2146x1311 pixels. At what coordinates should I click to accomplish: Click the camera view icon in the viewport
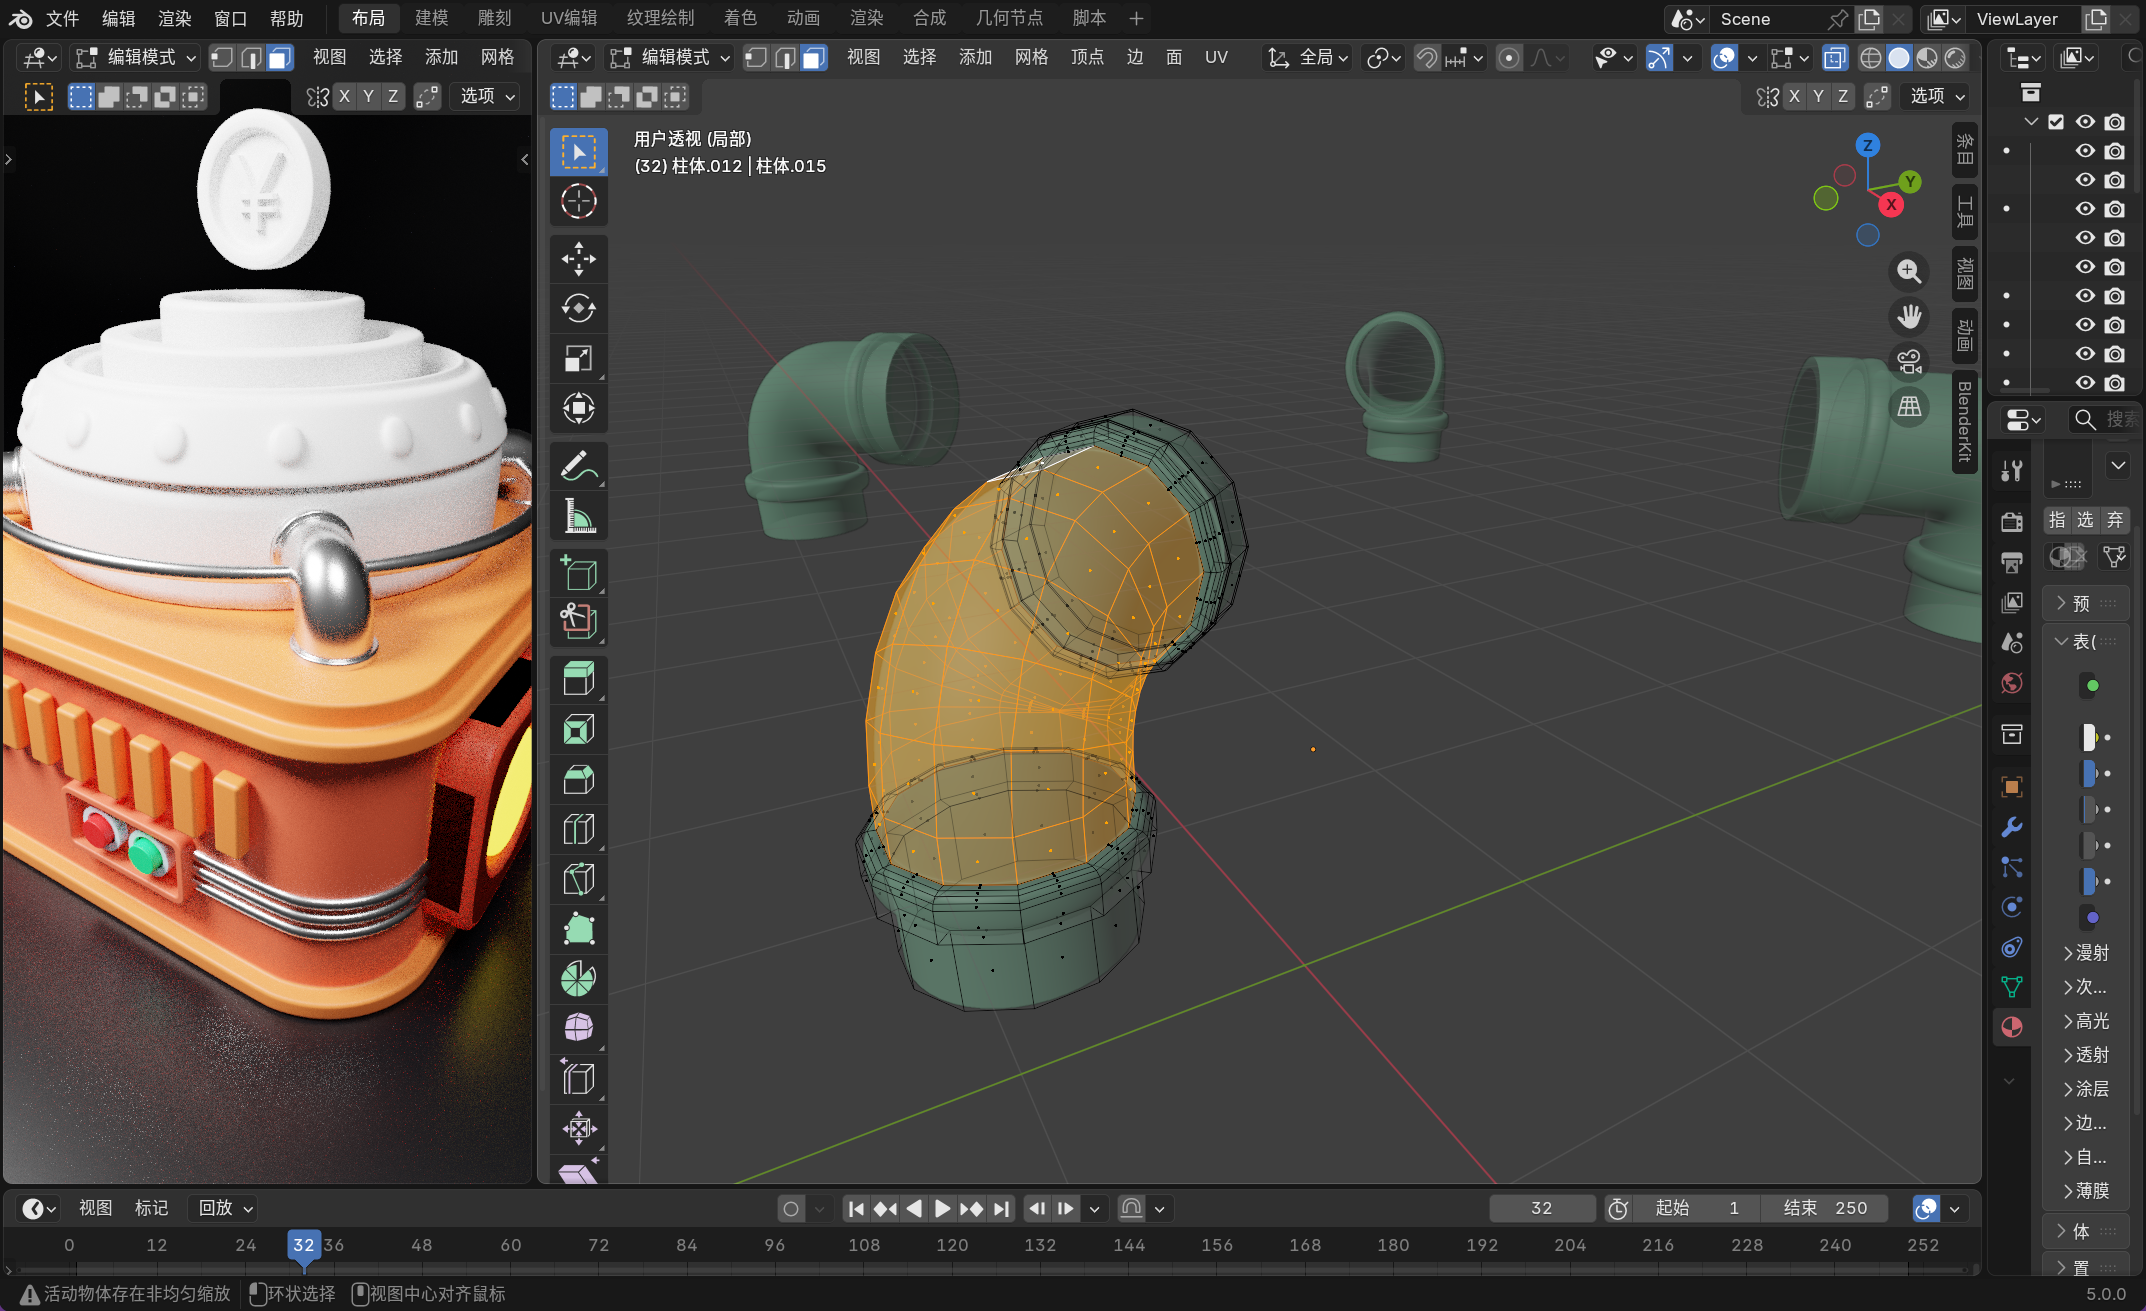(x=1909, y=361)
